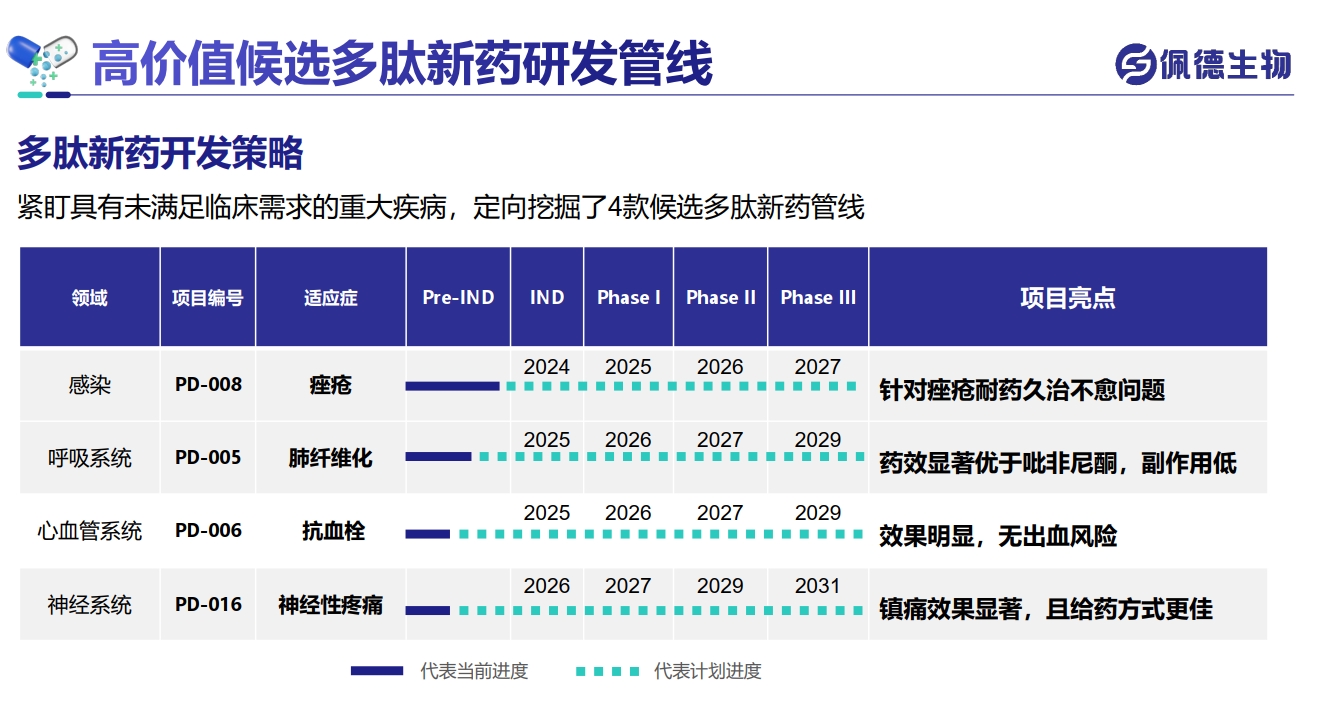Click the 感染 field cell
Screen dimensions: 1331x705
point(90,385)
